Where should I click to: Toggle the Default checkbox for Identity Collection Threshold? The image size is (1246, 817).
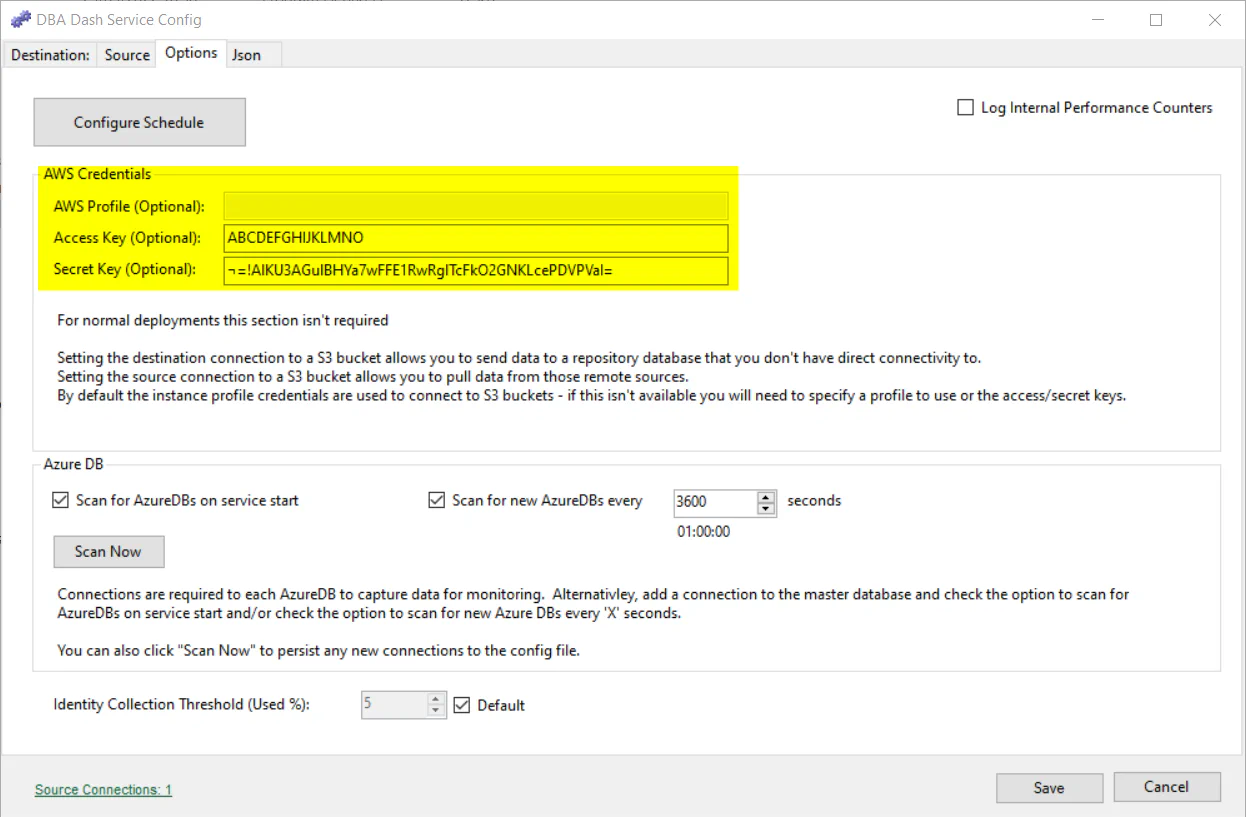pos(461,705)
